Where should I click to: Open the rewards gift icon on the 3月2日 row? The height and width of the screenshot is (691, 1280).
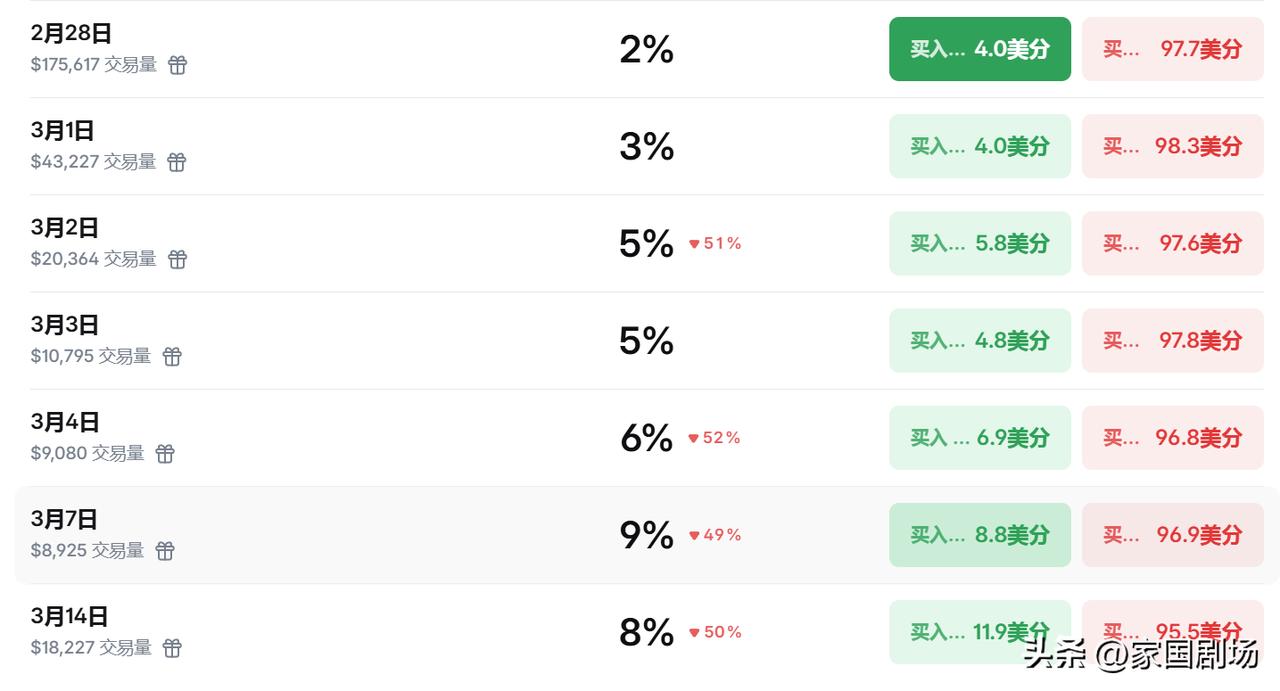tap(176, 259)
